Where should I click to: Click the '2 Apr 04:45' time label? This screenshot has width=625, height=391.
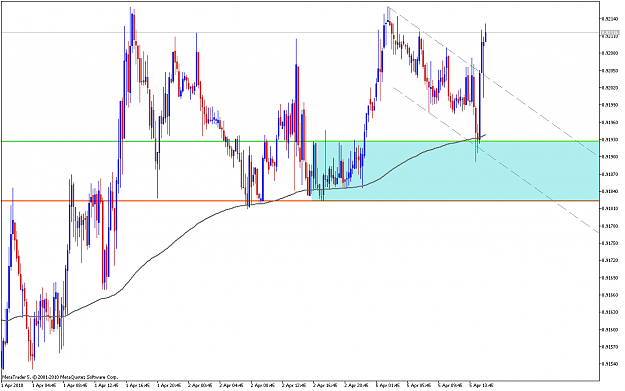231,385
